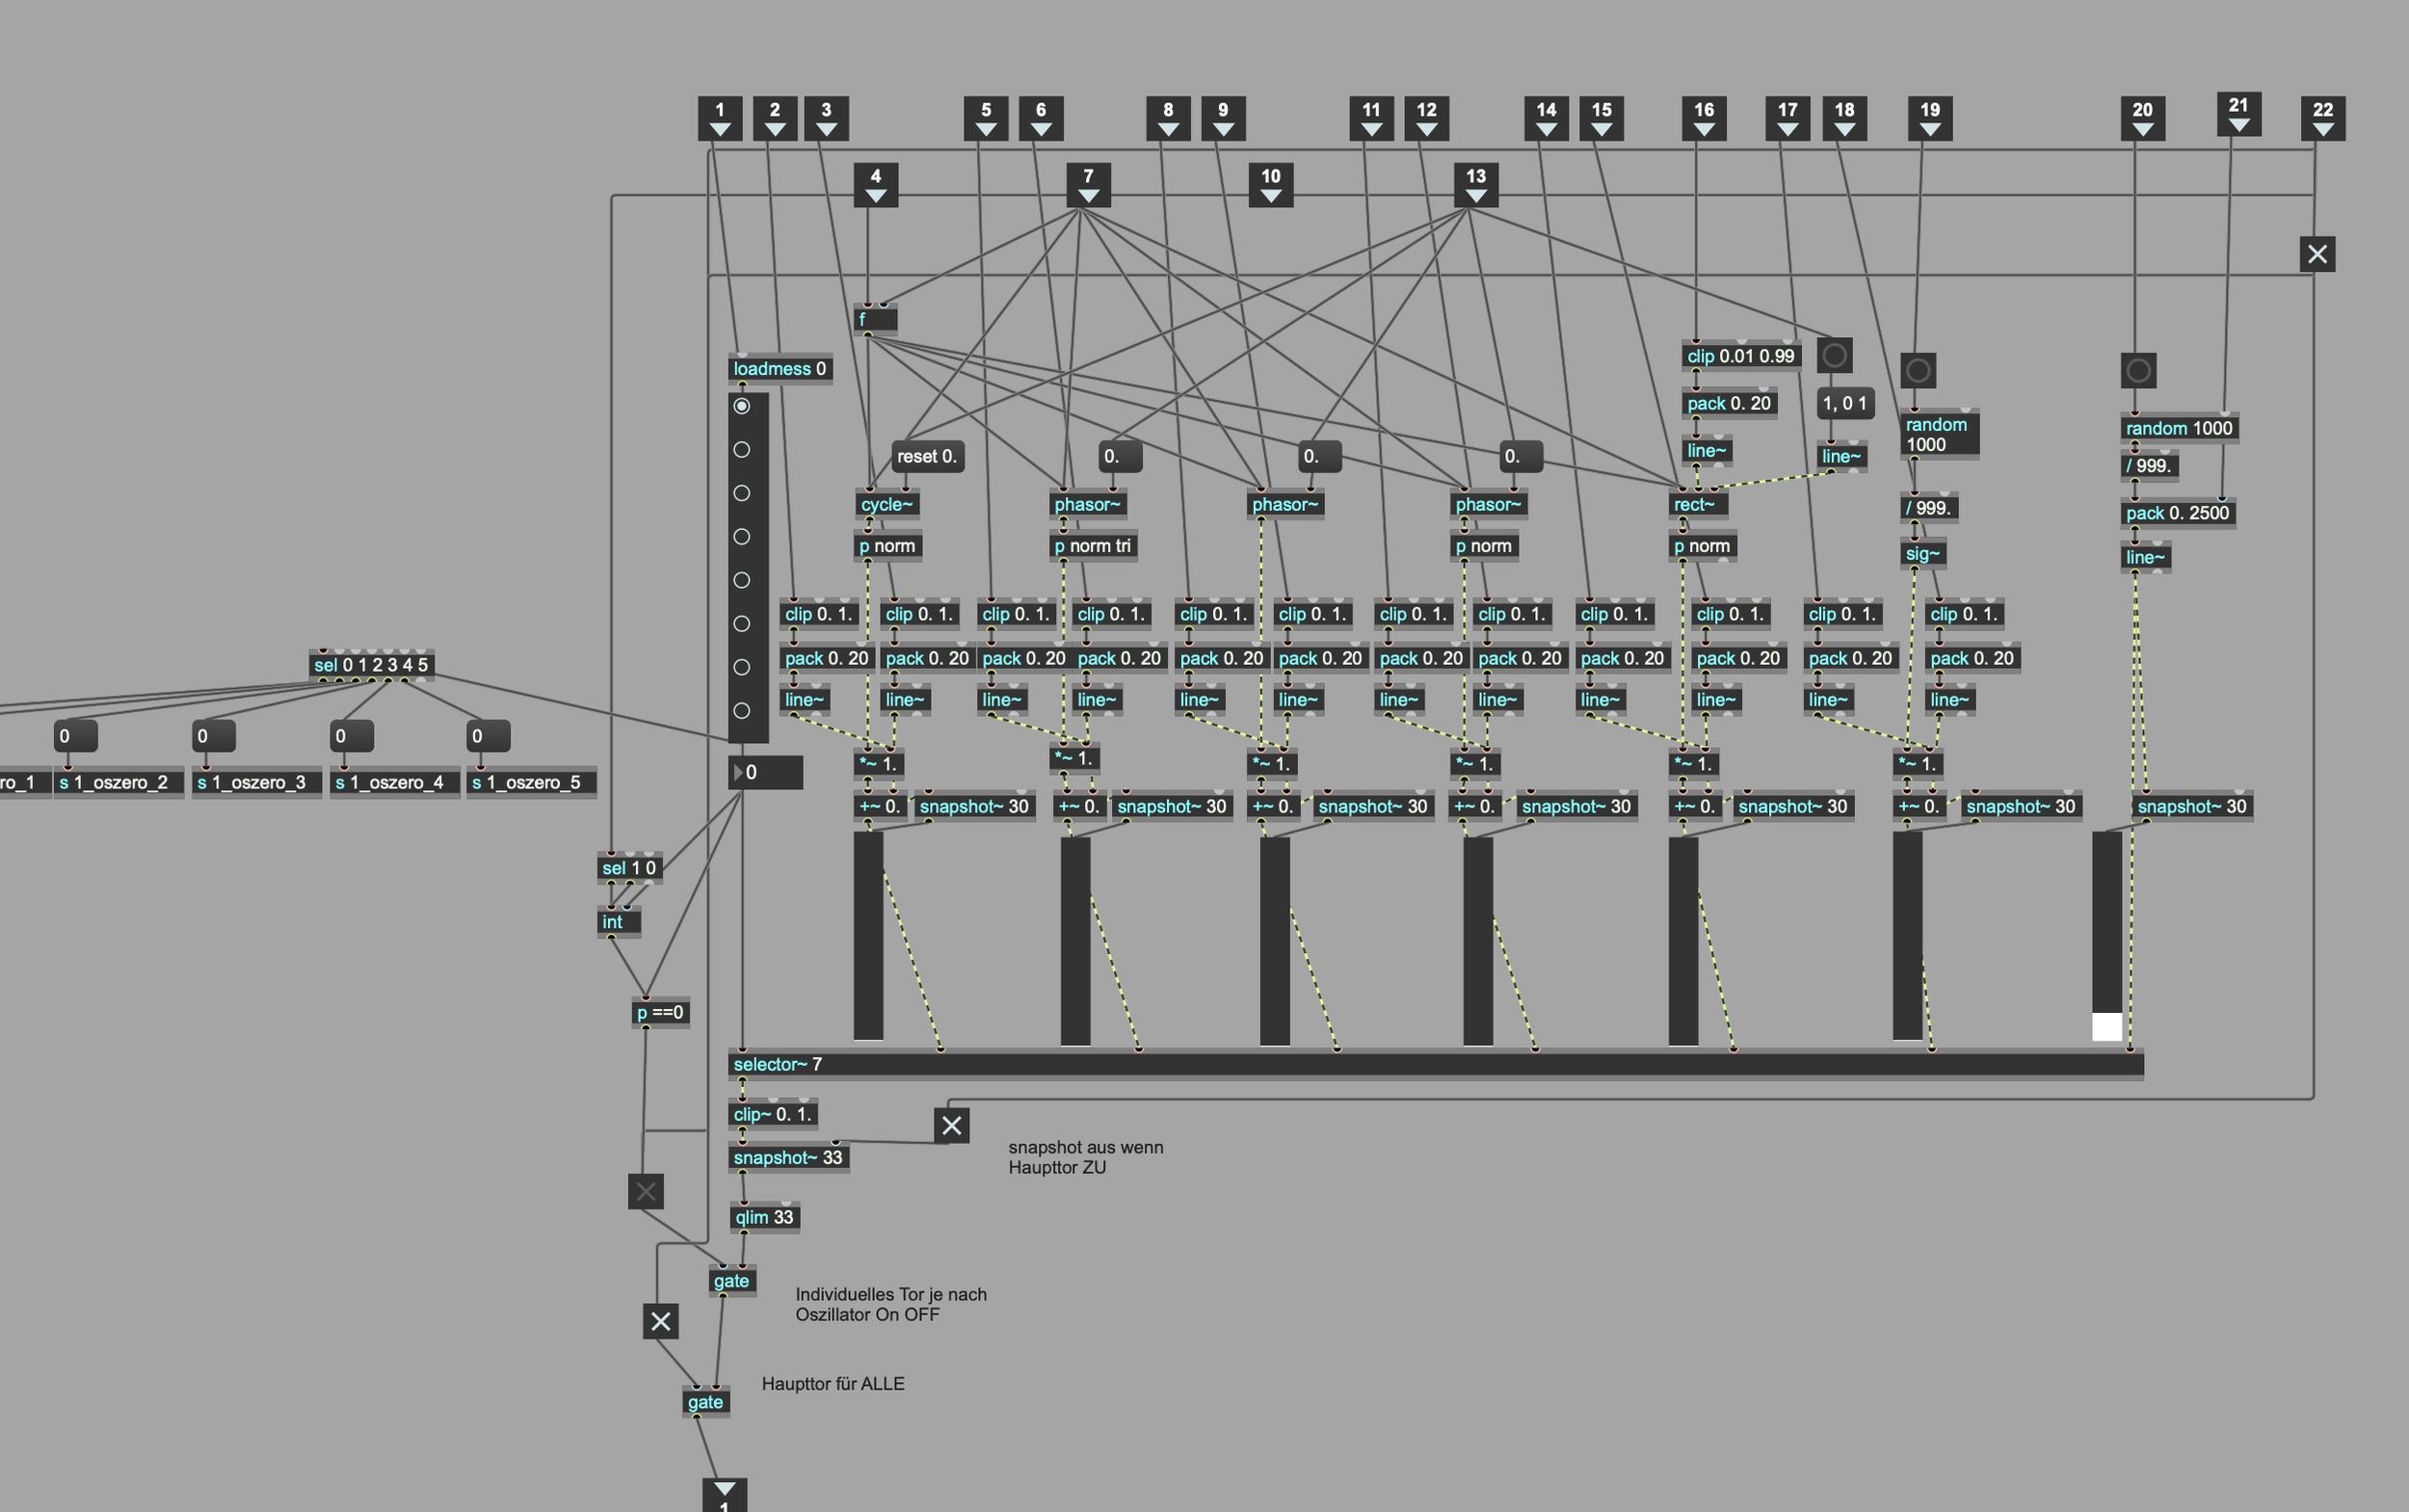2409x1512 pixels.
Task: Click the 'Haupttor für ALLE' comment
Action: coord(833,1384)
